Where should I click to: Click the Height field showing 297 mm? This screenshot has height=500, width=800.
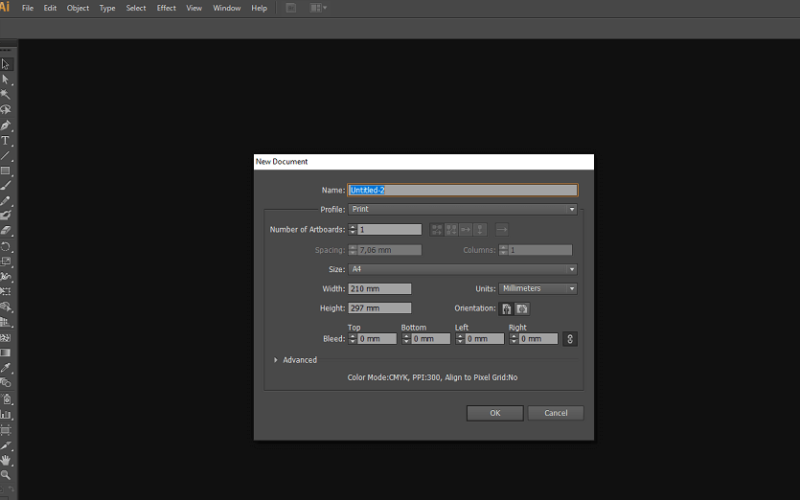coord(380,308)
